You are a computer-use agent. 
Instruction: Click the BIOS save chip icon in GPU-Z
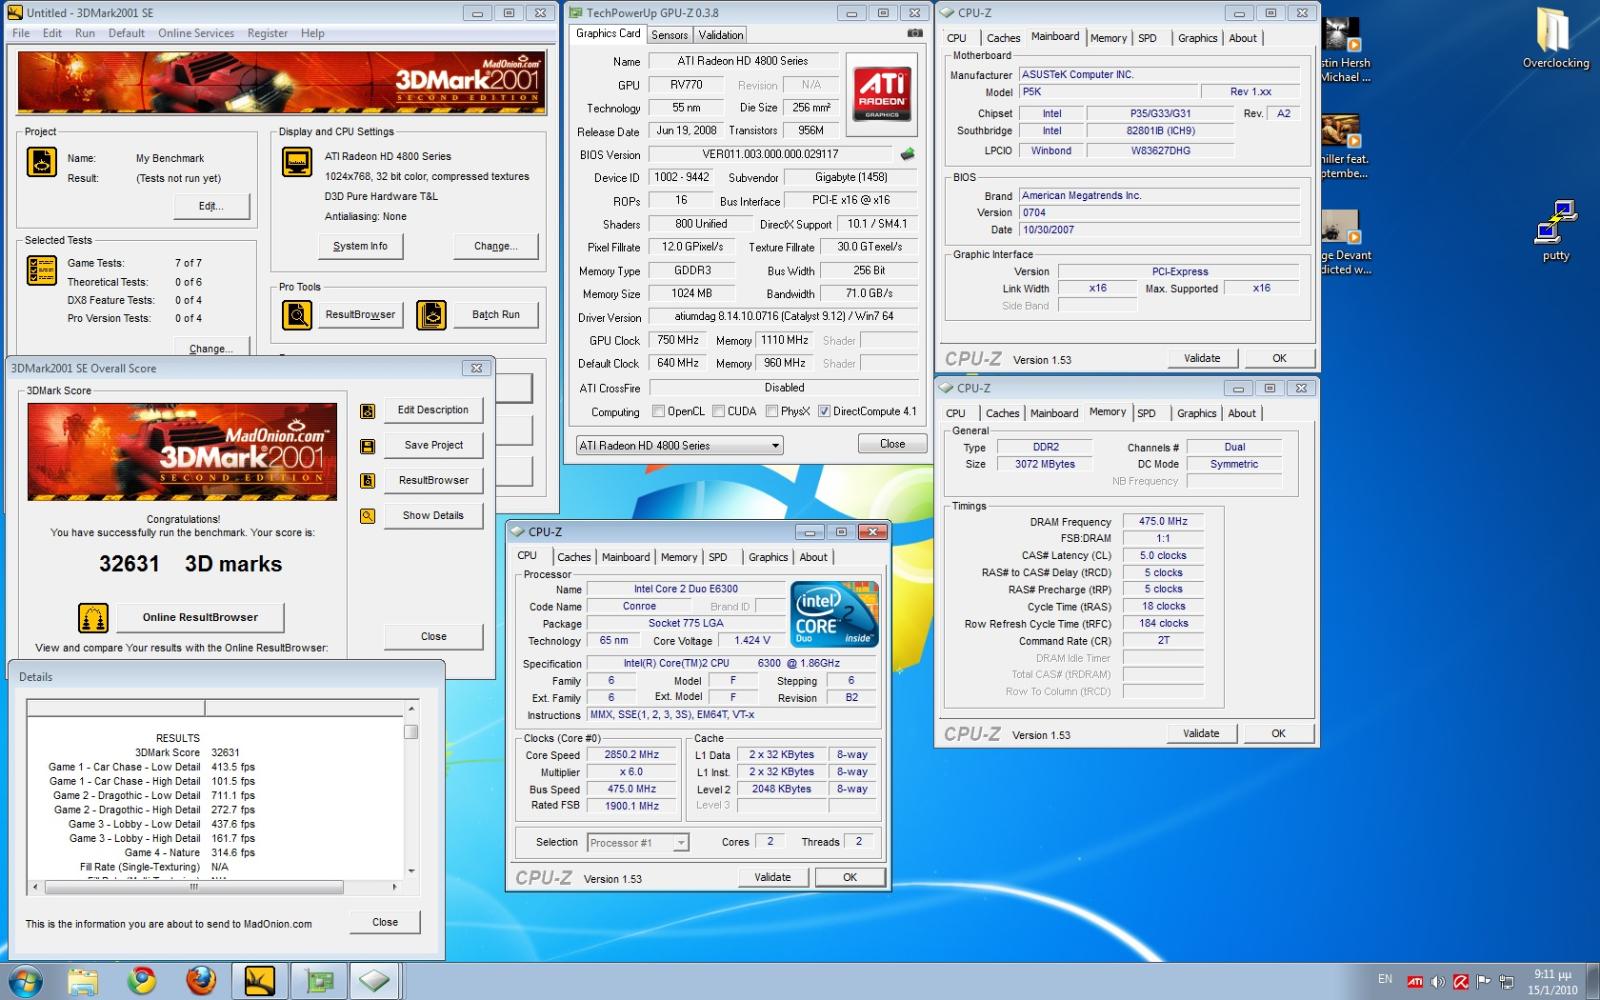pyautogui.click(x=908, y=154)
